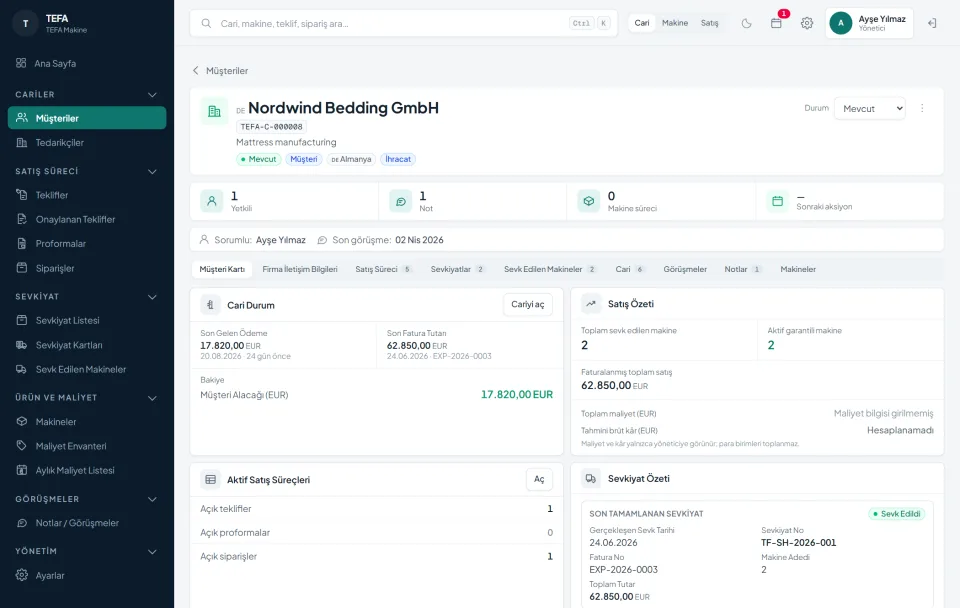This screenshot has height=608, width=960.
Task: Open Sevkiyat Kartları in sidebar
Action: [x=87, y=345]
